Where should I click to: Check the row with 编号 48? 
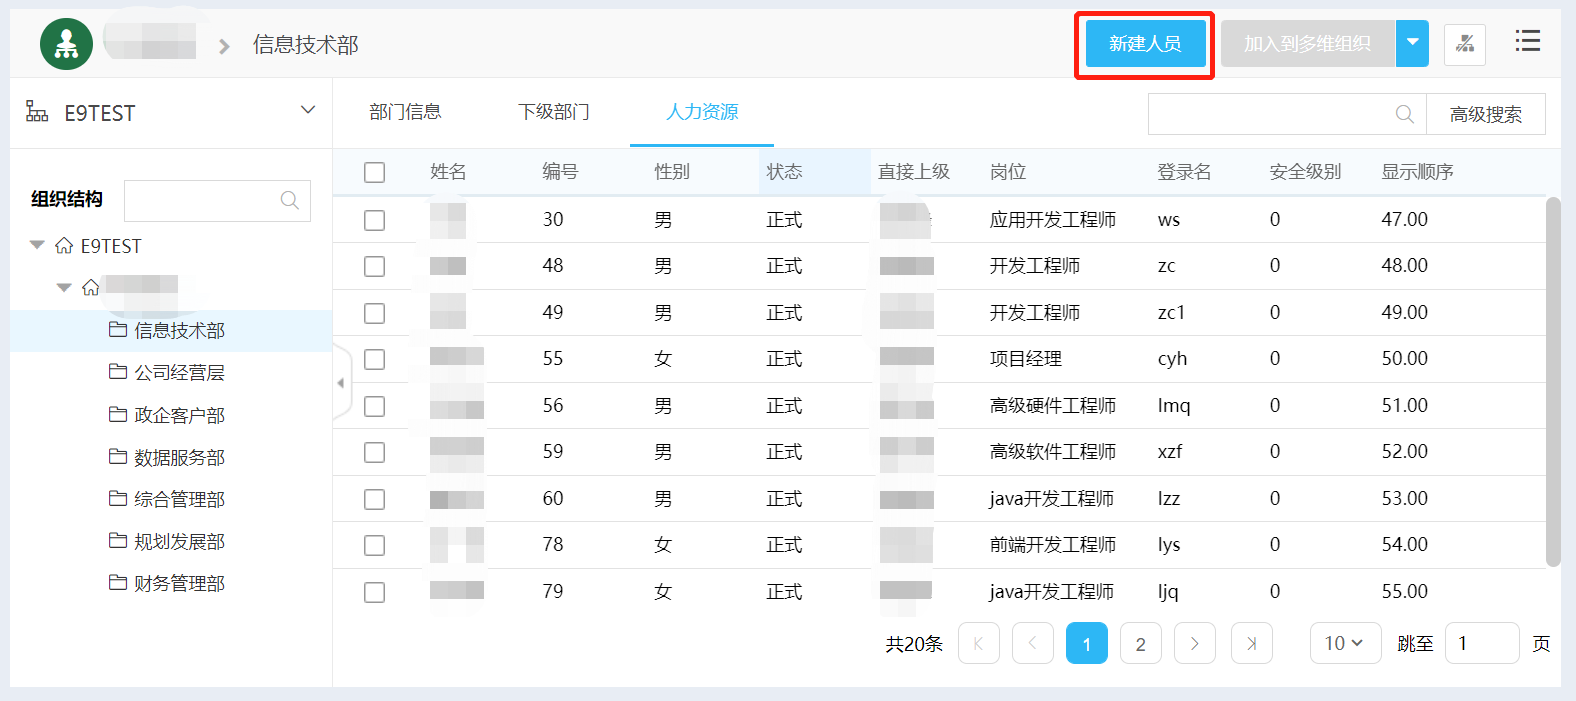[375, 266]
